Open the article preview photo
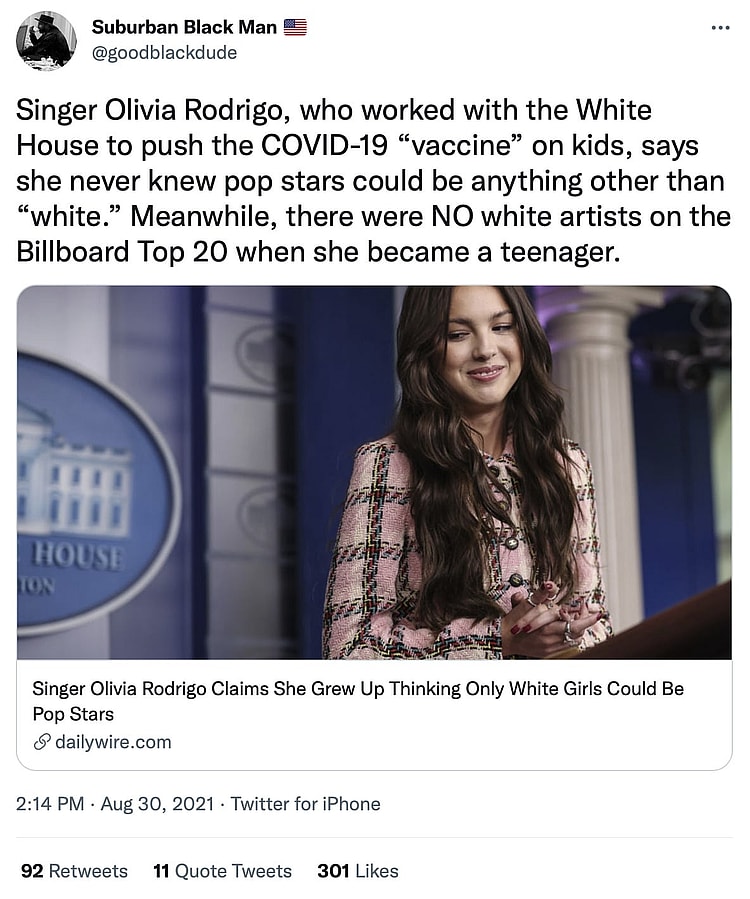This screenshot has height=899, width=750. pos(374,472)
